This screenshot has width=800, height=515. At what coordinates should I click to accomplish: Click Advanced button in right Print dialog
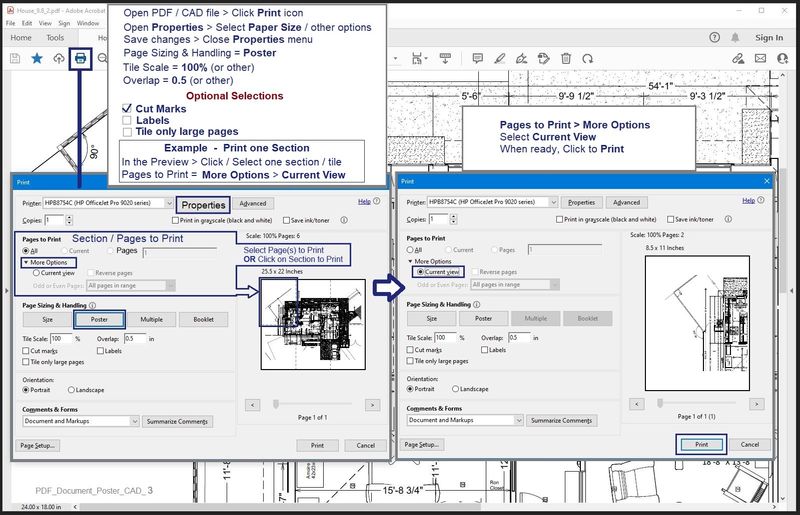click(627, 202)
